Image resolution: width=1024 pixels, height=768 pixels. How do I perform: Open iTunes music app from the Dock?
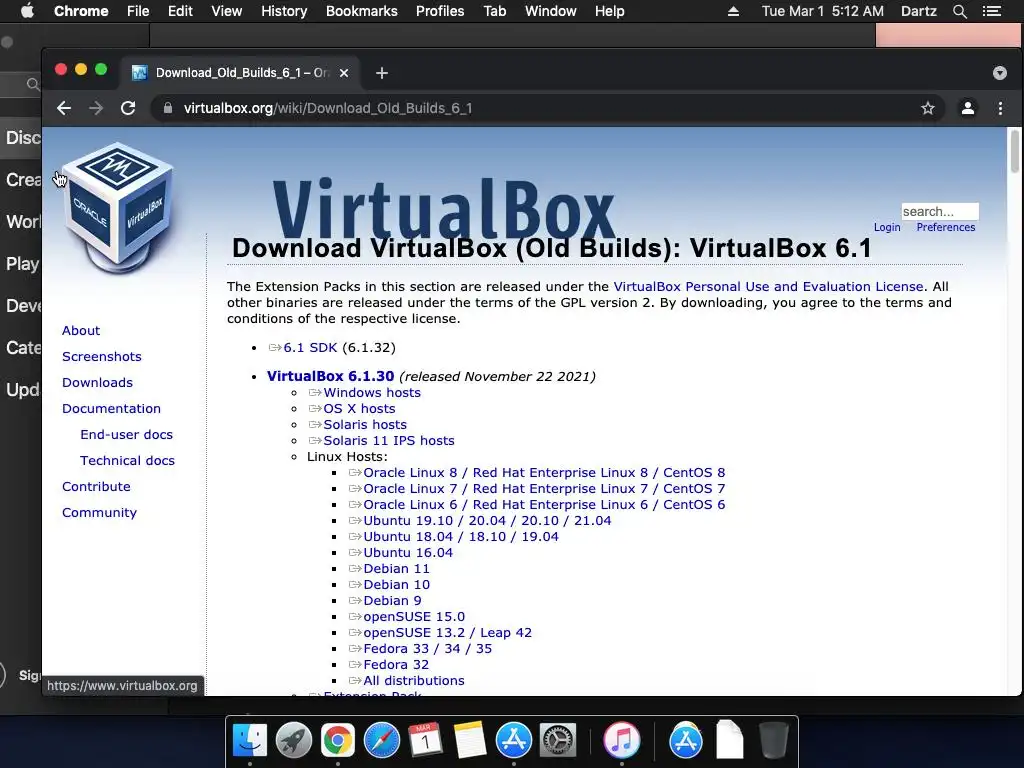tap(621, 741)
